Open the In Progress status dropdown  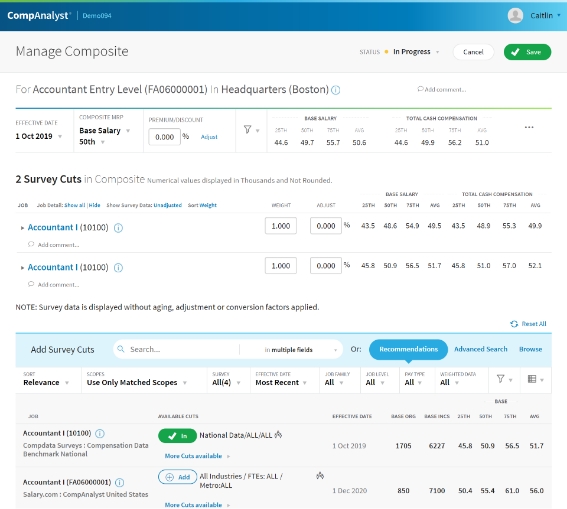click(x=416, y=52)
